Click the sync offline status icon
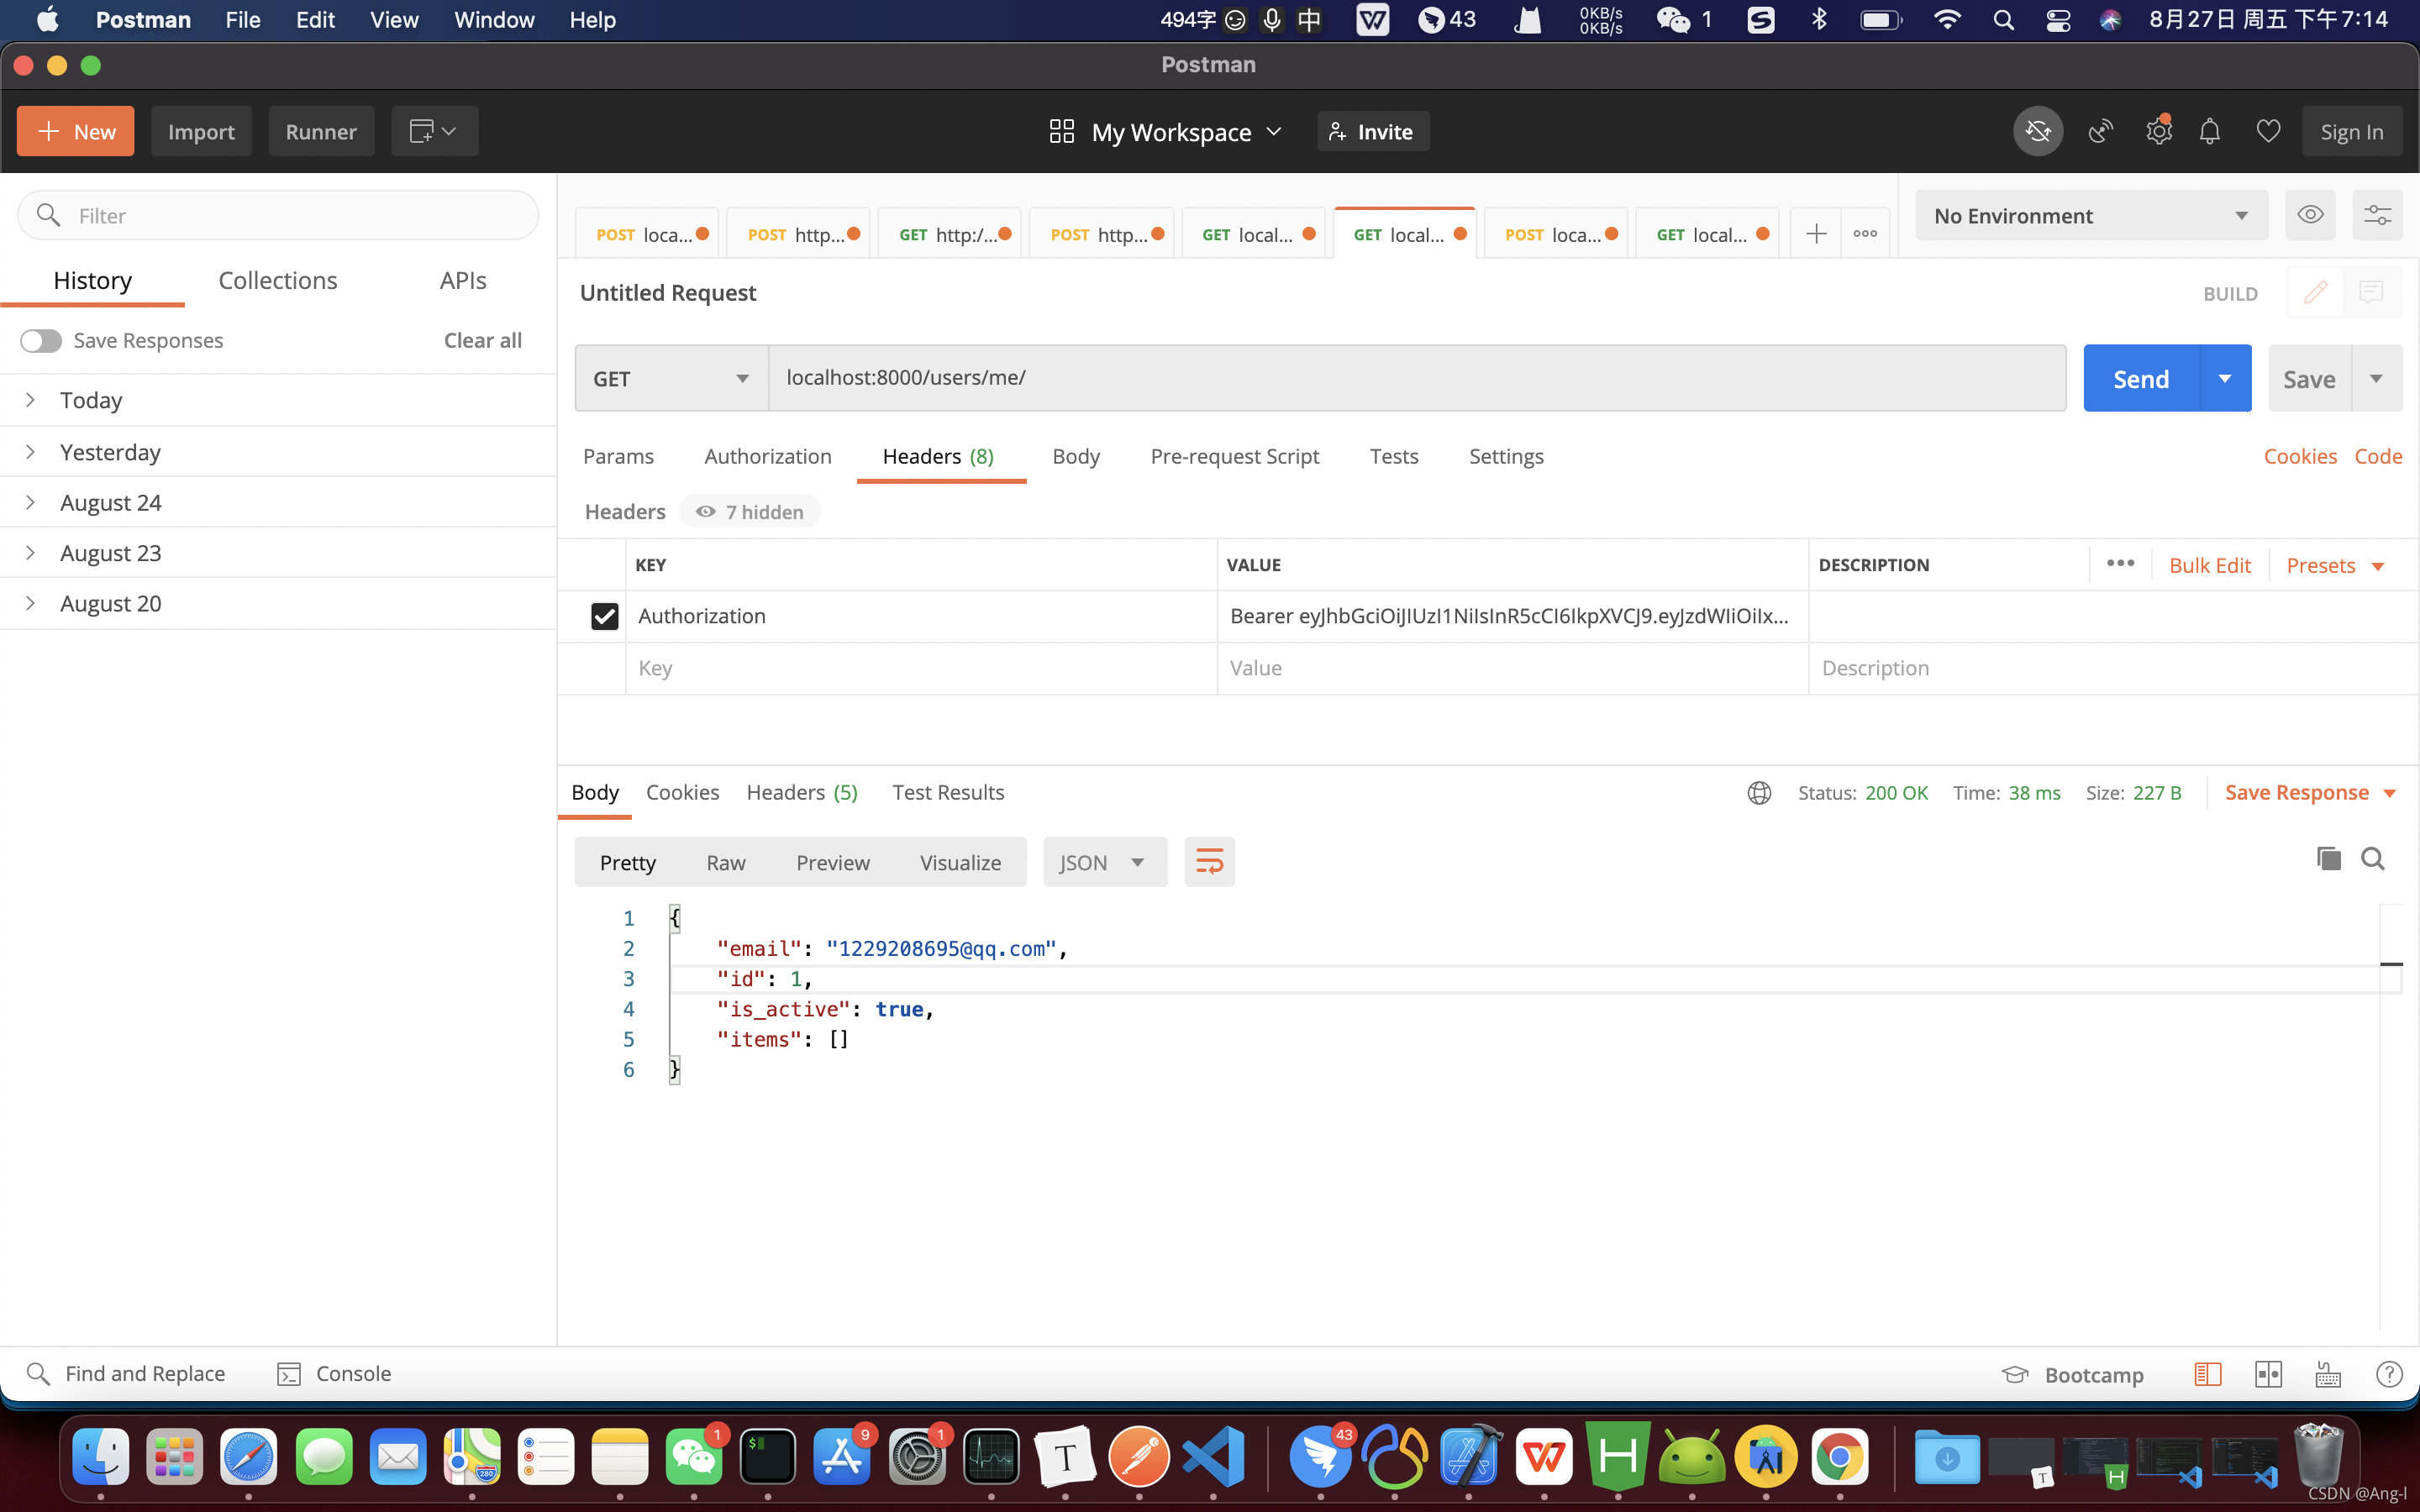2420x1512 pixels. [x=2038, y=131]
